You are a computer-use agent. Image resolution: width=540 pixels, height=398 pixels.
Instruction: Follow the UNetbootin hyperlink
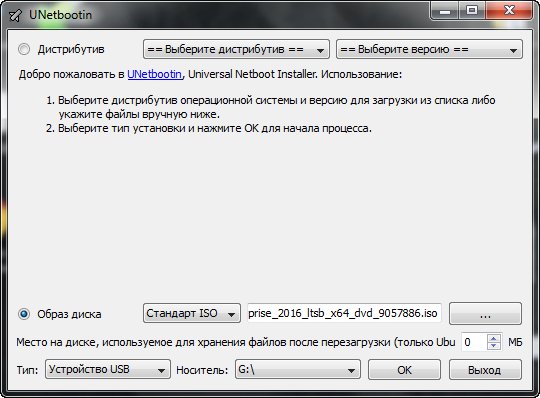click(x=154, y=74)
